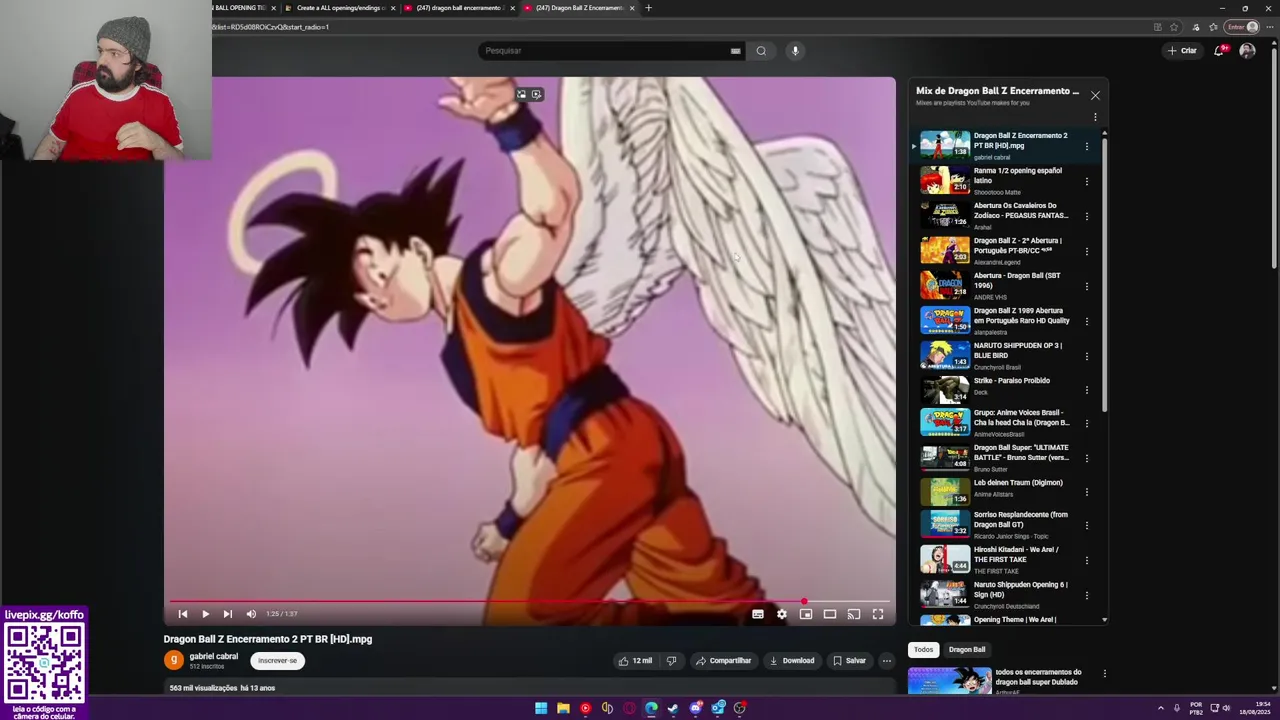
Task: Select the Dragon Ball filter chip
Action: tap(967, 650)
